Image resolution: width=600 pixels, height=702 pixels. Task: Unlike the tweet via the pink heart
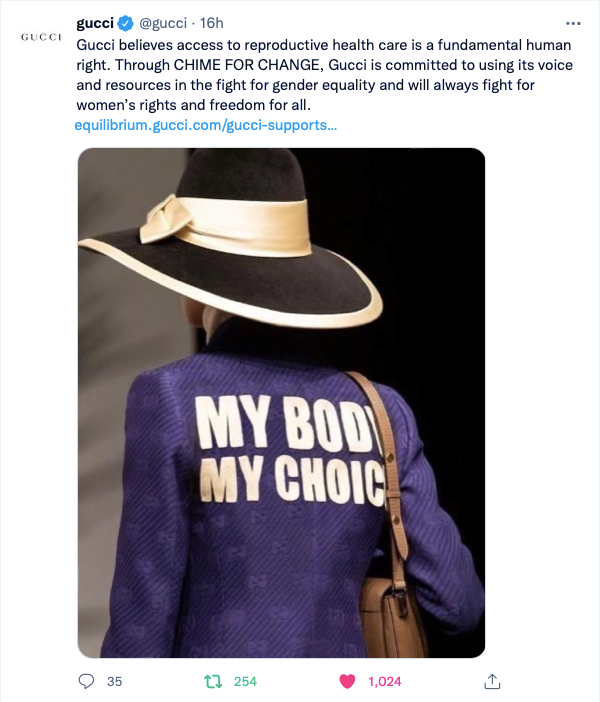pos(347,681)
